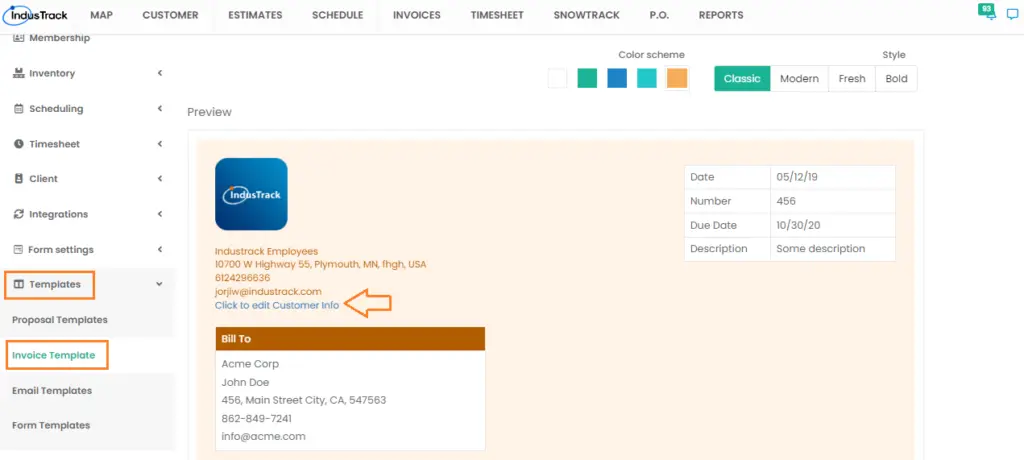The height and width of the screenshot is (460, 1024).
Task: Select the Bold style
Action: 897,78
